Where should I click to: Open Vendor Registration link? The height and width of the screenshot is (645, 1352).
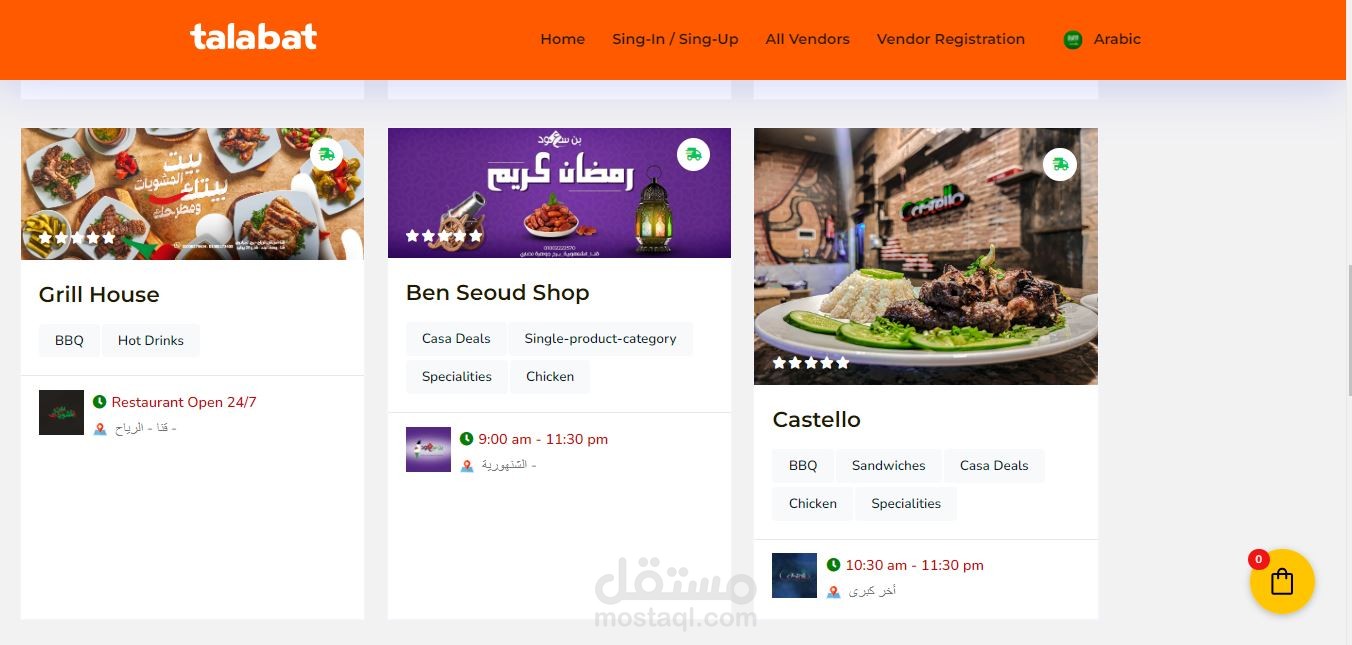pos(951,39)
